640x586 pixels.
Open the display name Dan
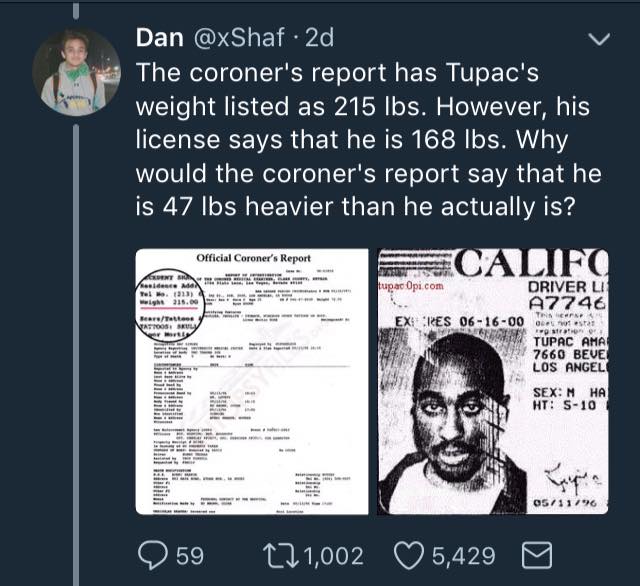tap(160, 38)
